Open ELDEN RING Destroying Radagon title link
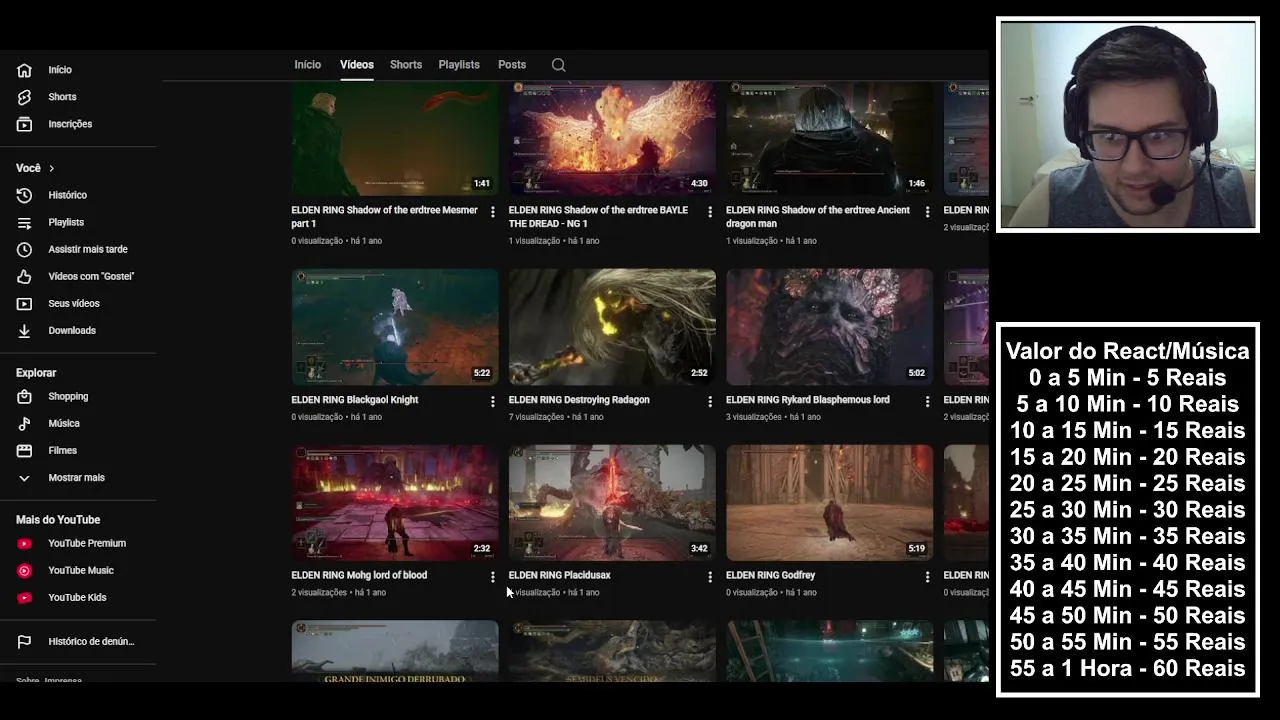Screen dimensions: 1280x720 click(x=579, y=400)
